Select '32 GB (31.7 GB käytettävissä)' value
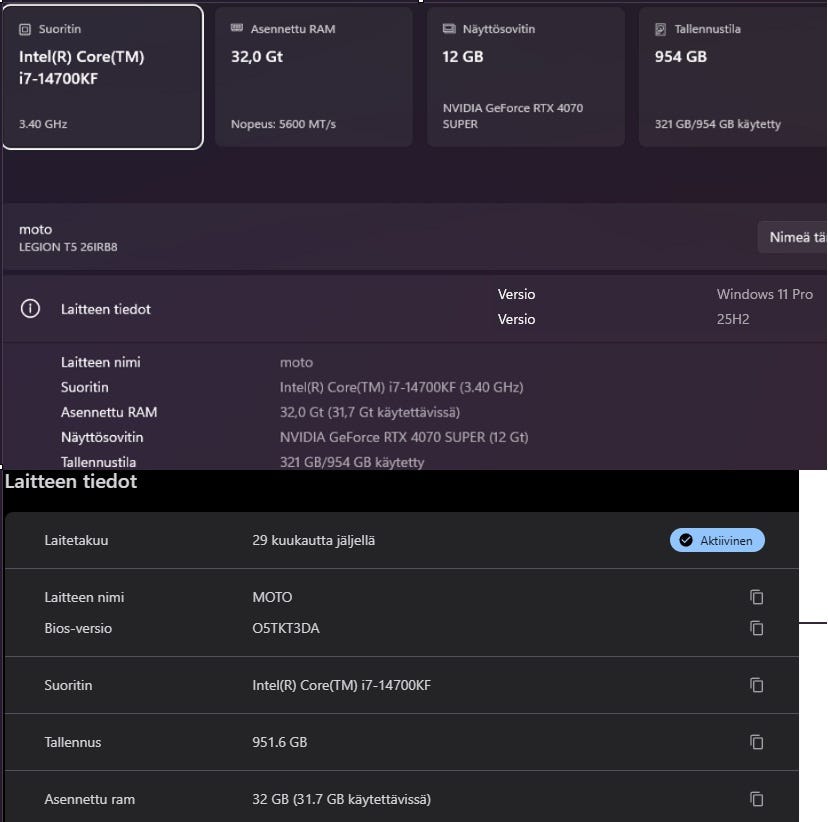Viewport: 828px width, 822px height. click(x=341, y=799)
